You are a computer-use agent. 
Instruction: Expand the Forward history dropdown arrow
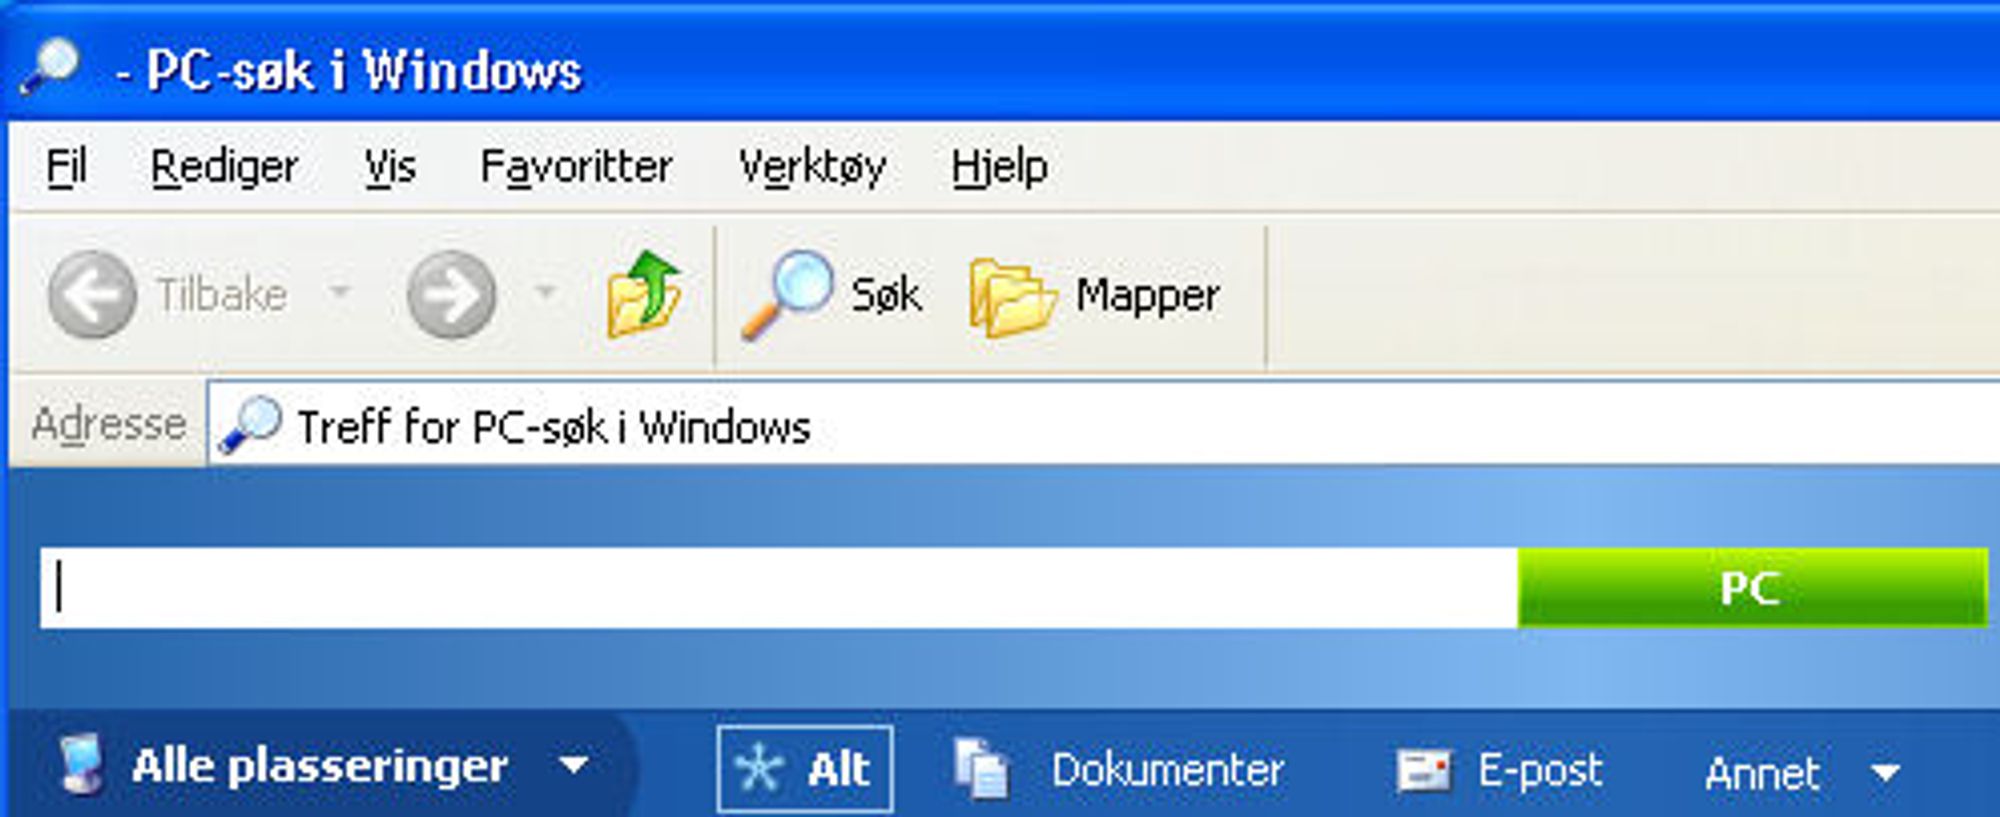[x=545, y=292]
